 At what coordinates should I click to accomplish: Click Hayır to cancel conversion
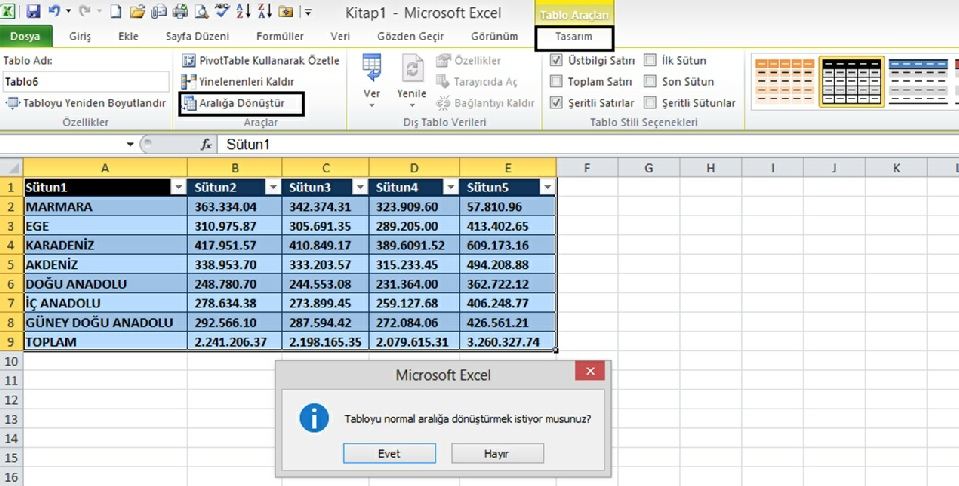click(497, 454)
